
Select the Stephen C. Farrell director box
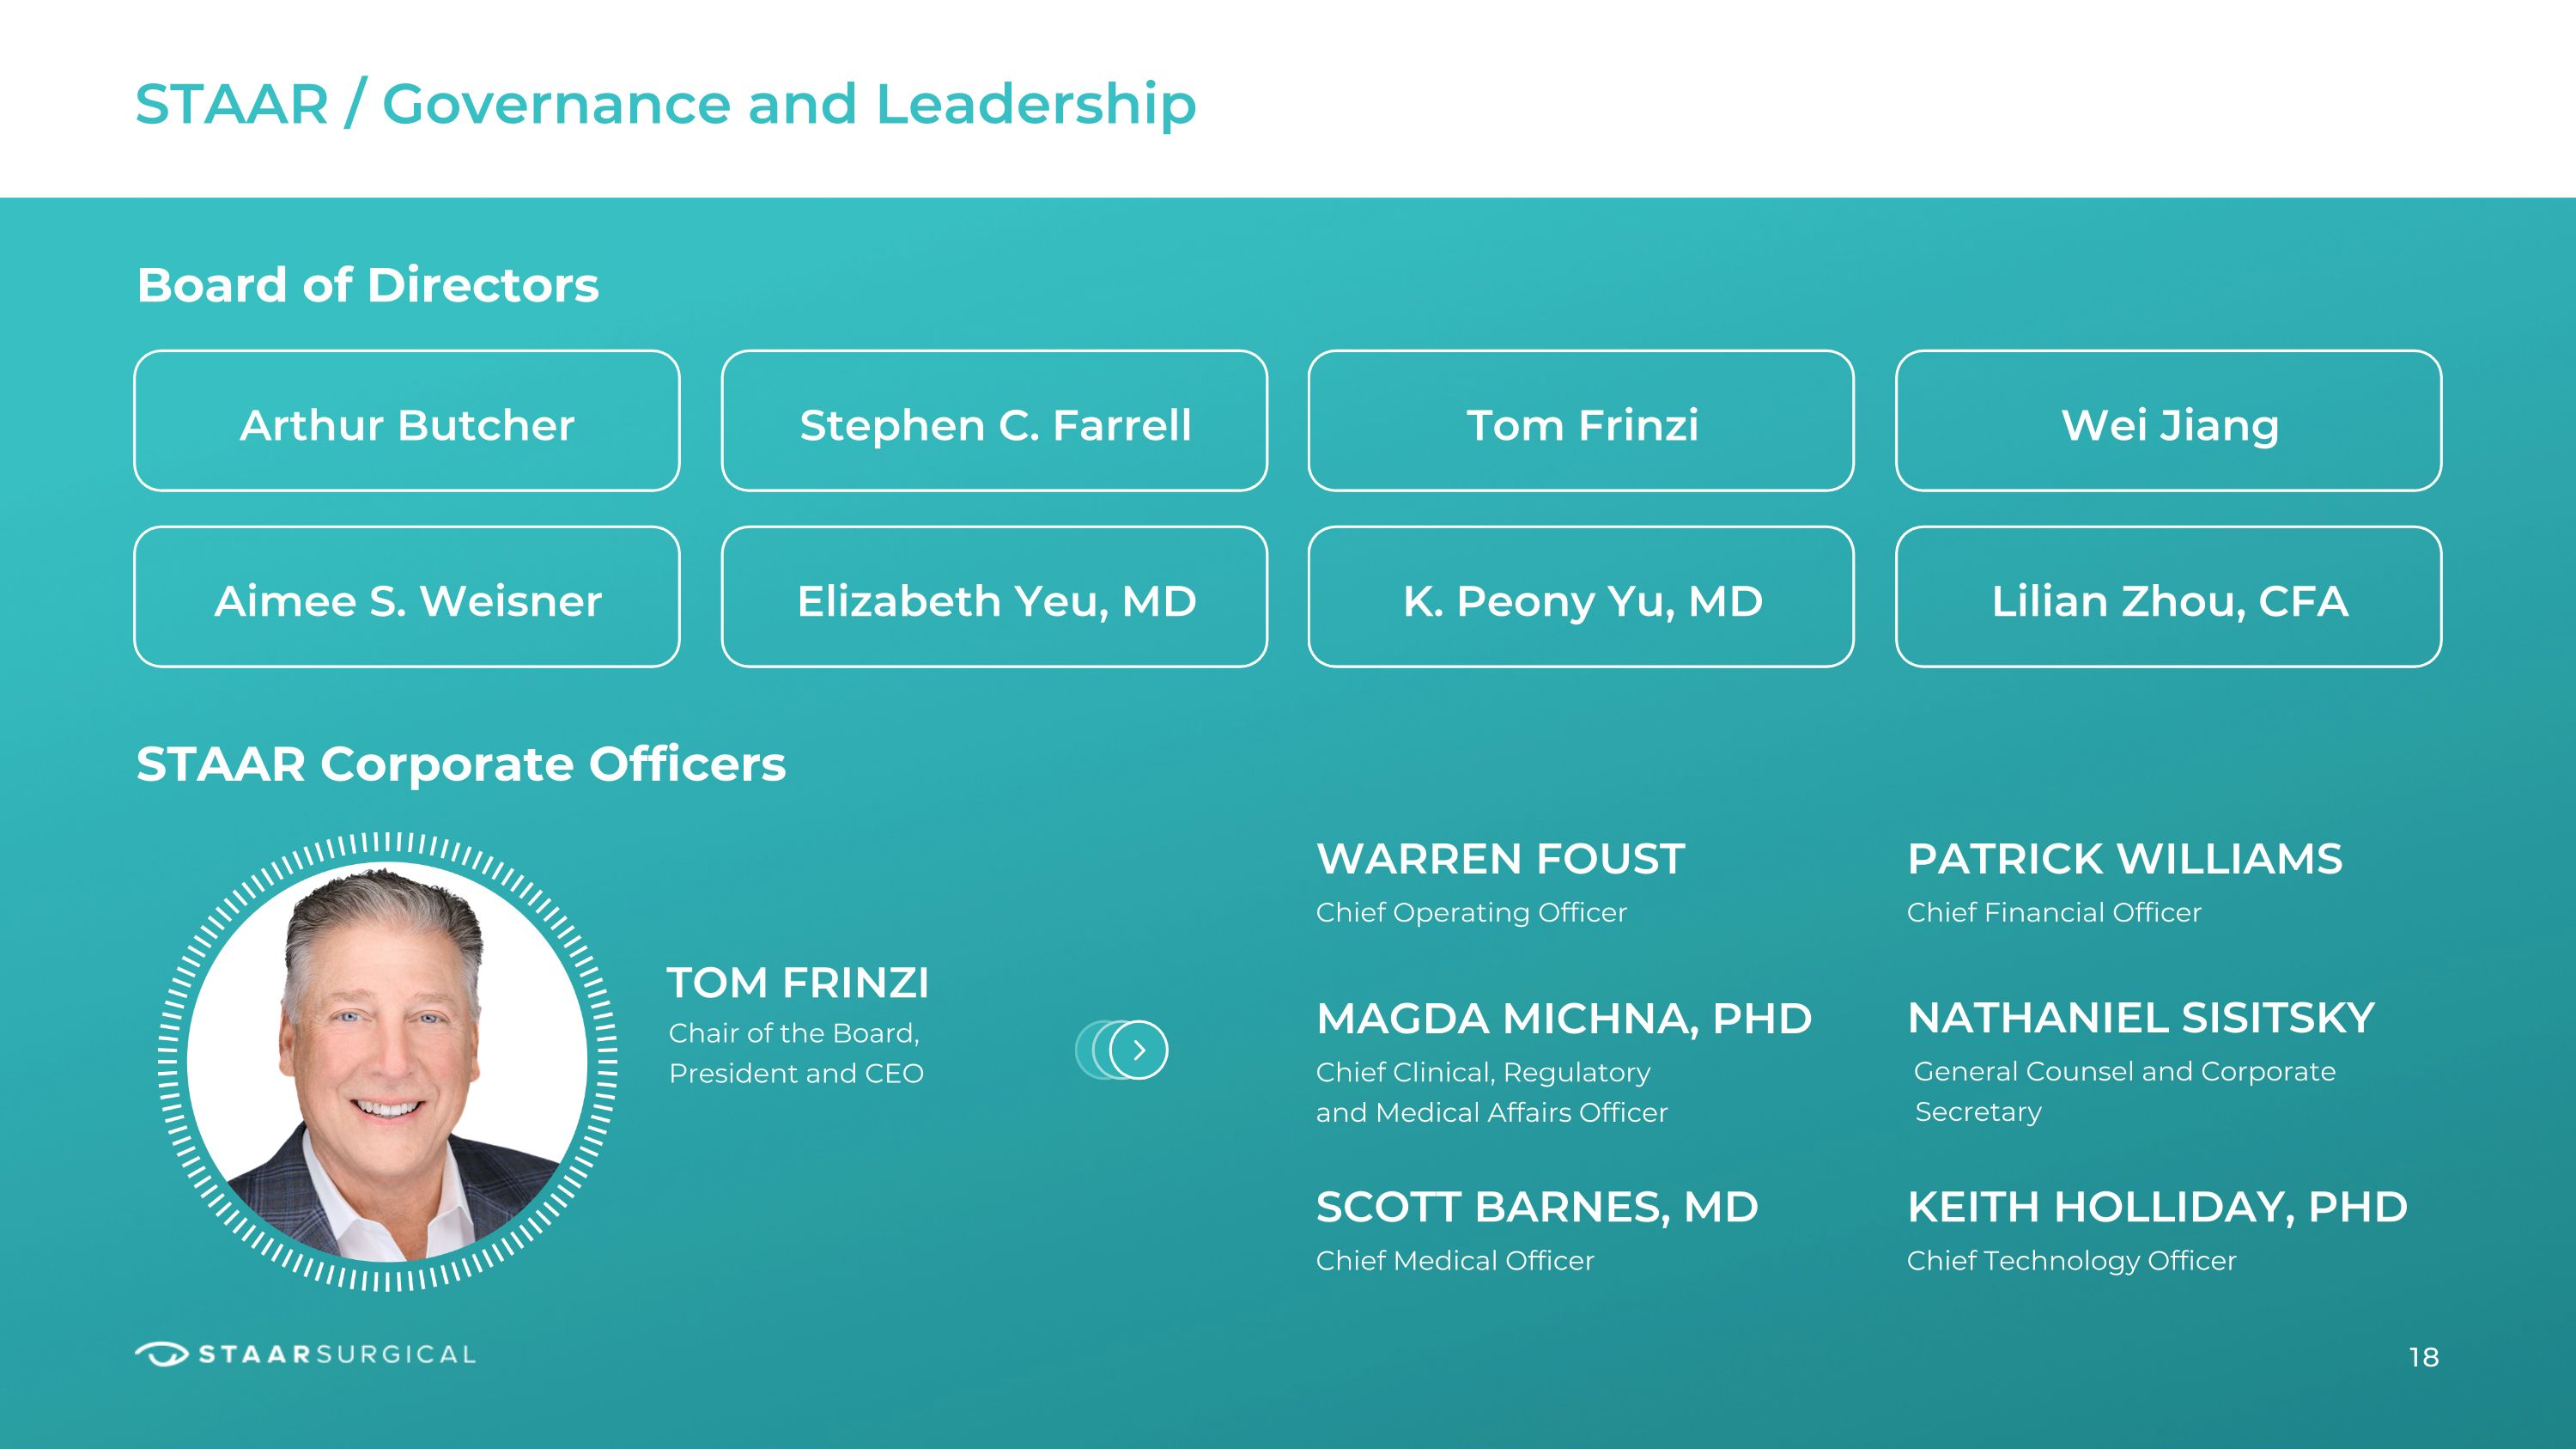coord(994,421)
